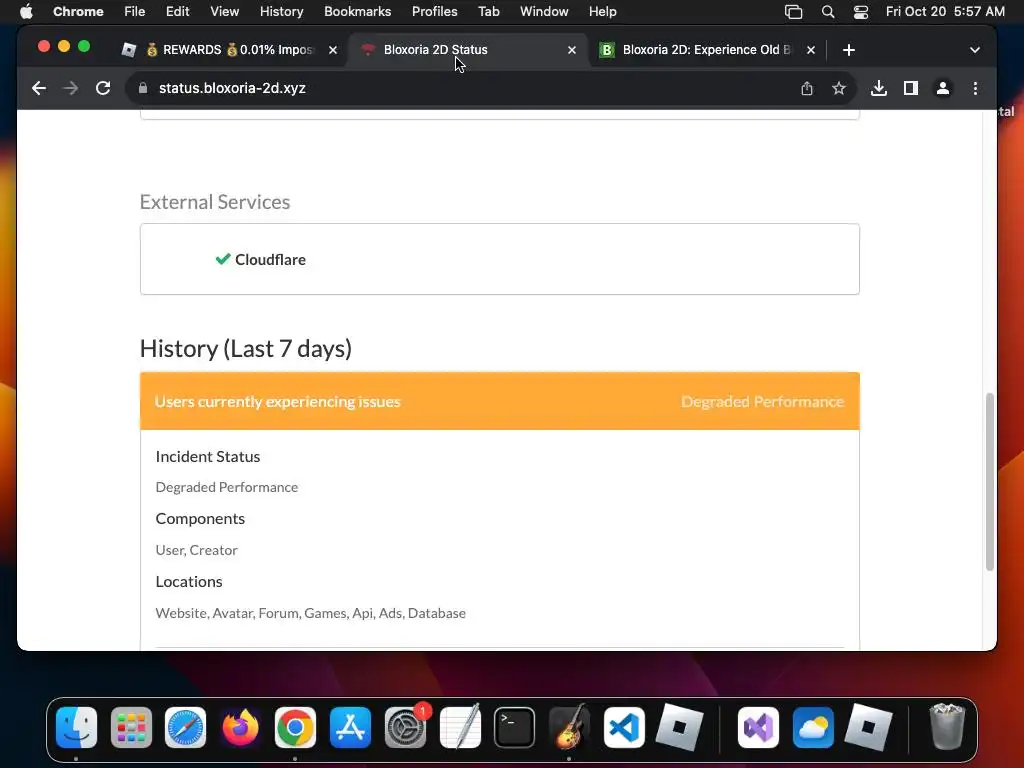Open System Settings from the Dock
1024x768 pixels.
click(405, 727)
